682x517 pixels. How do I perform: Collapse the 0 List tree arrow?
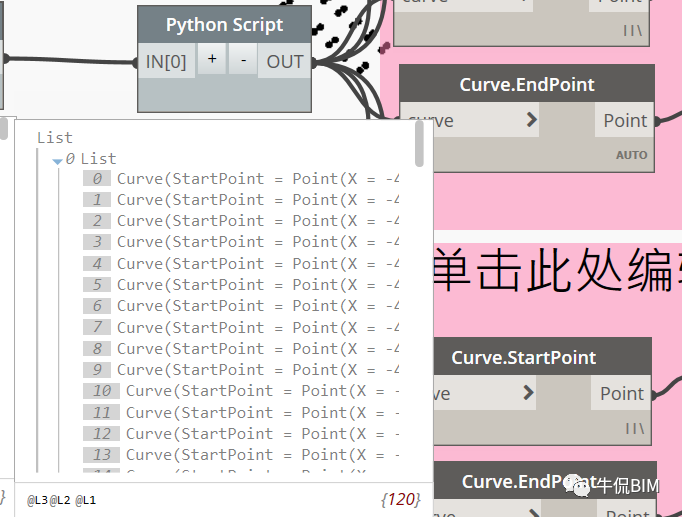[57, 161]
